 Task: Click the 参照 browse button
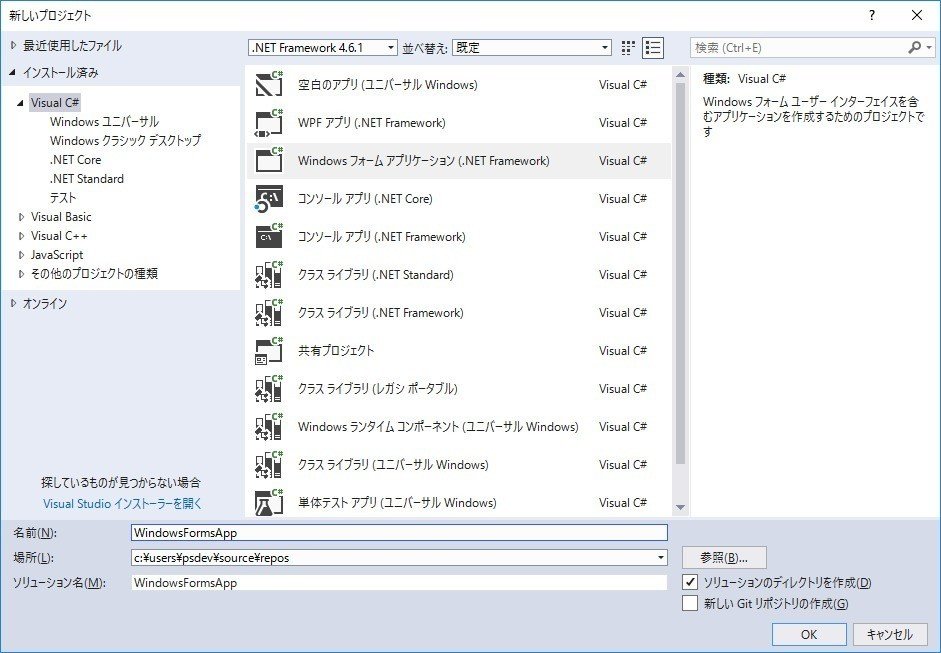[x=722, y=557]
